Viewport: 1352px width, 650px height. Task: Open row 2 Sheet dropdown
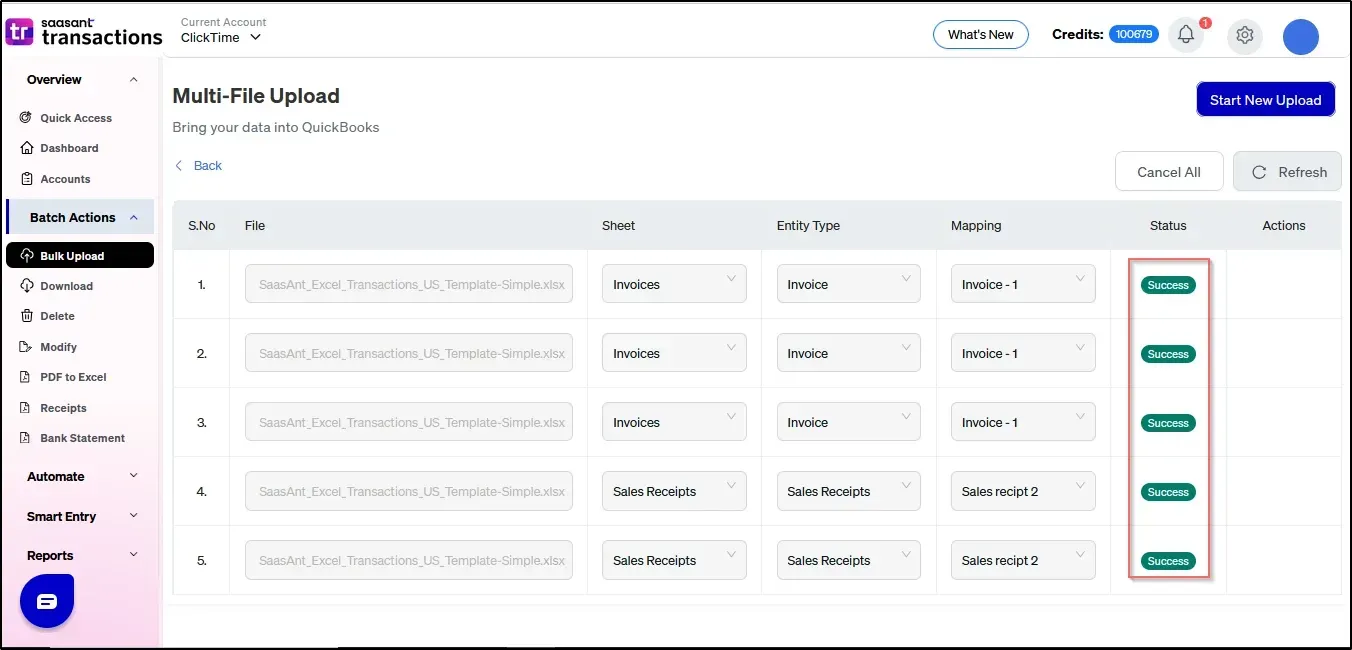(x=674, y=353)
